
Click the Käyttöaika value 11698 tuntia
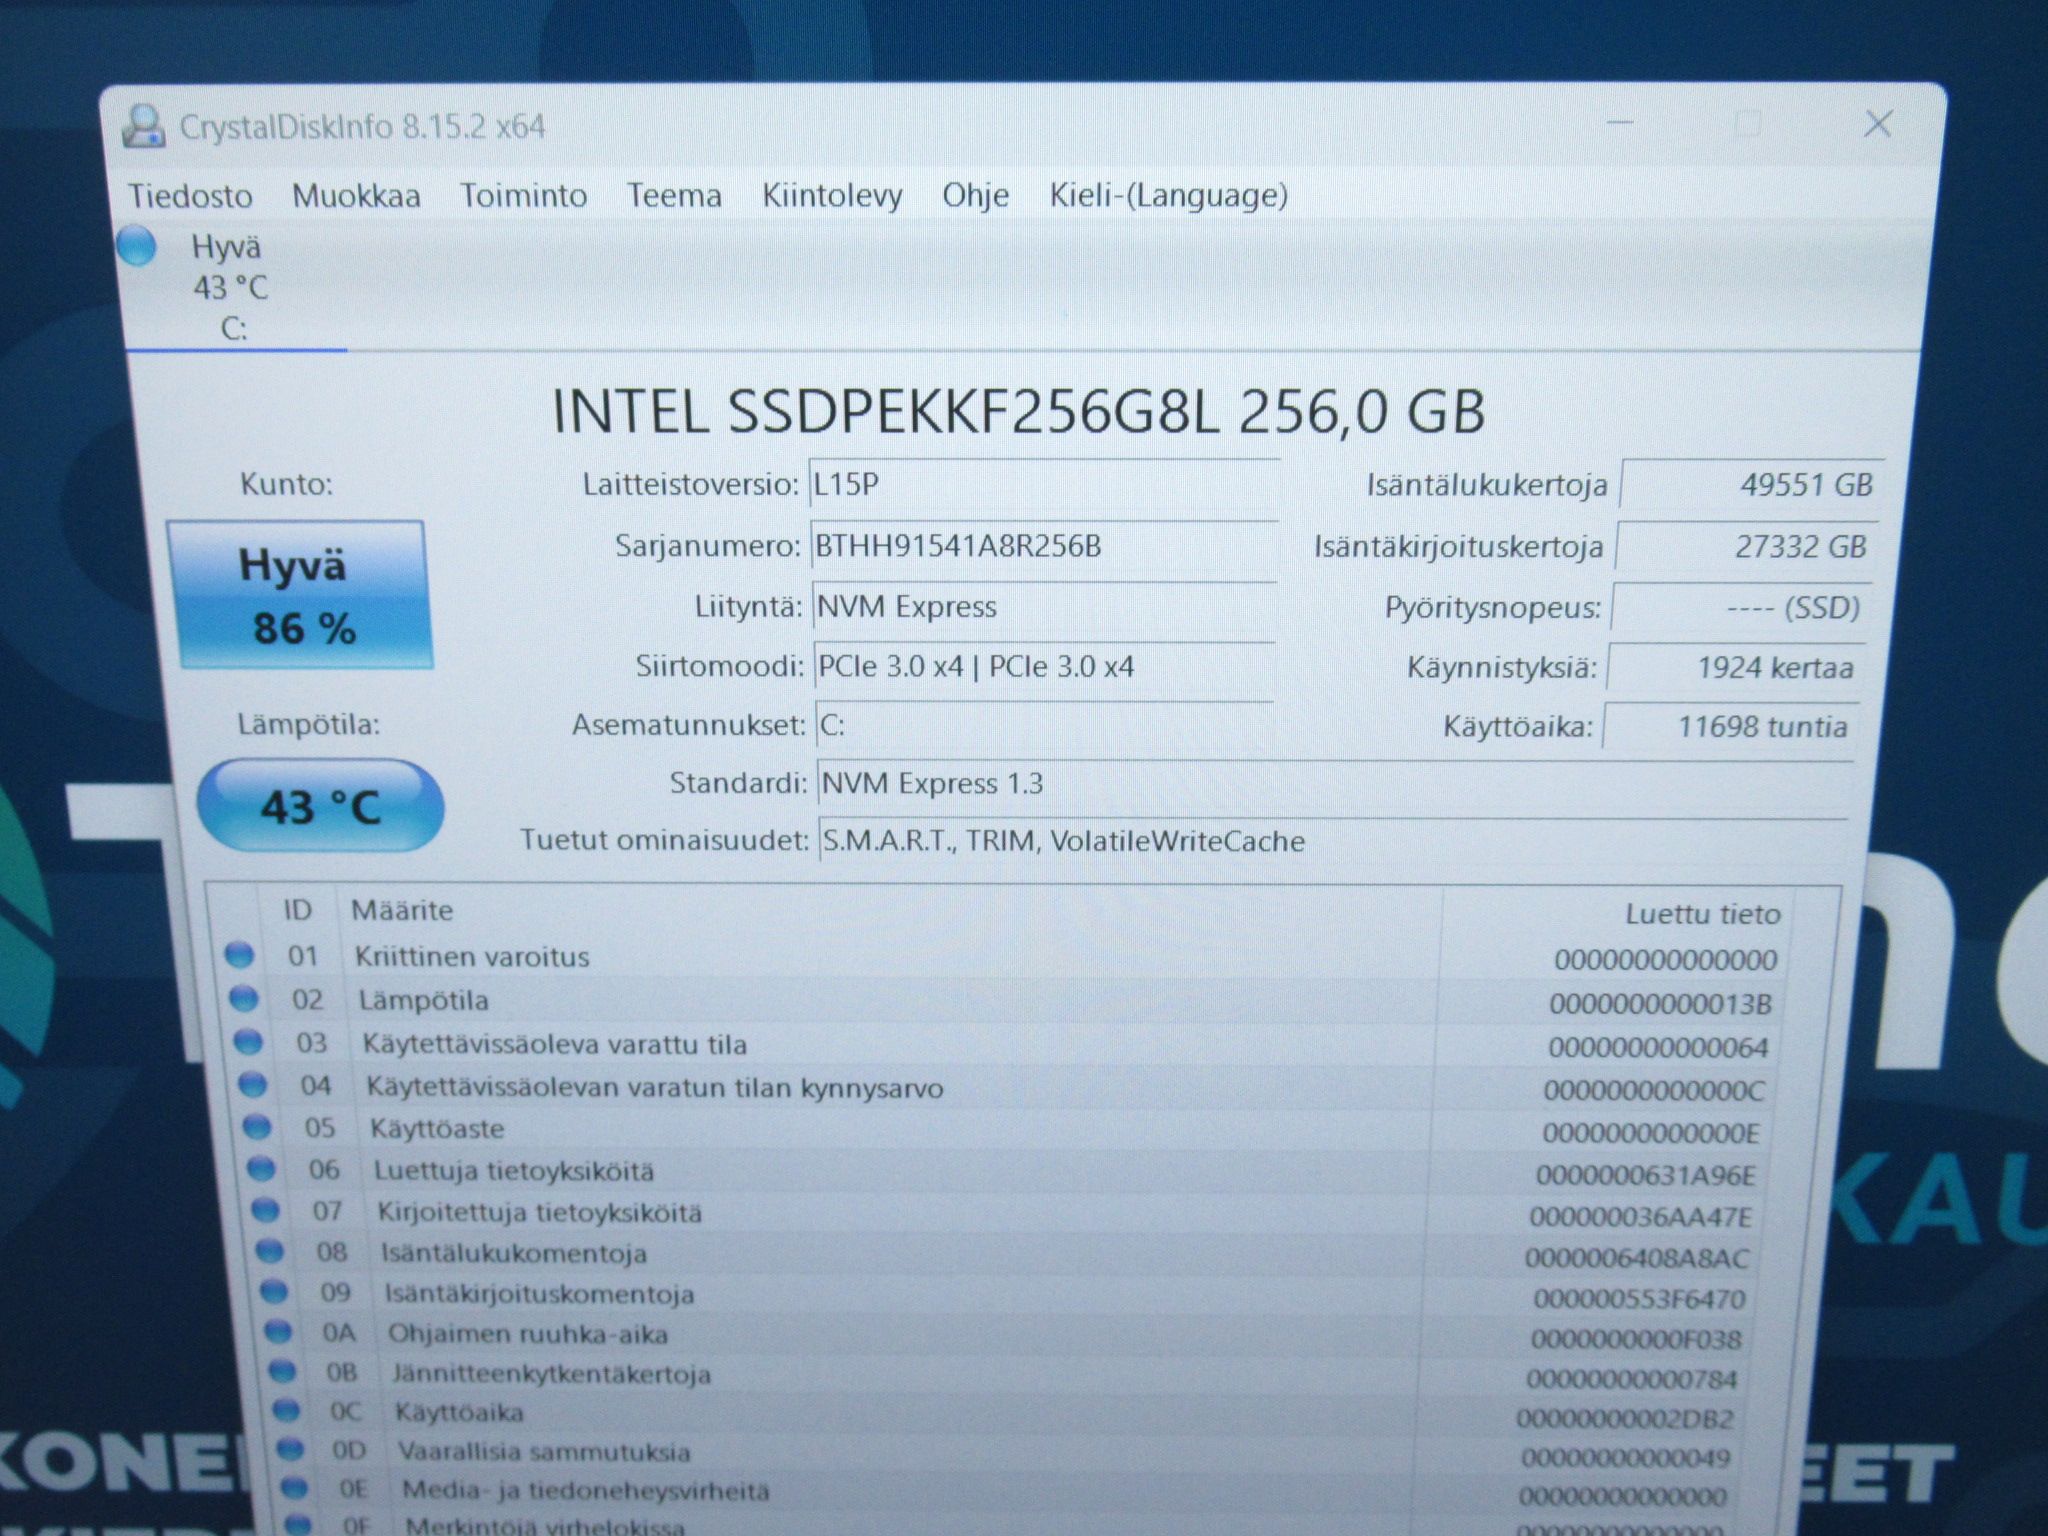[x=1730, y=726]
